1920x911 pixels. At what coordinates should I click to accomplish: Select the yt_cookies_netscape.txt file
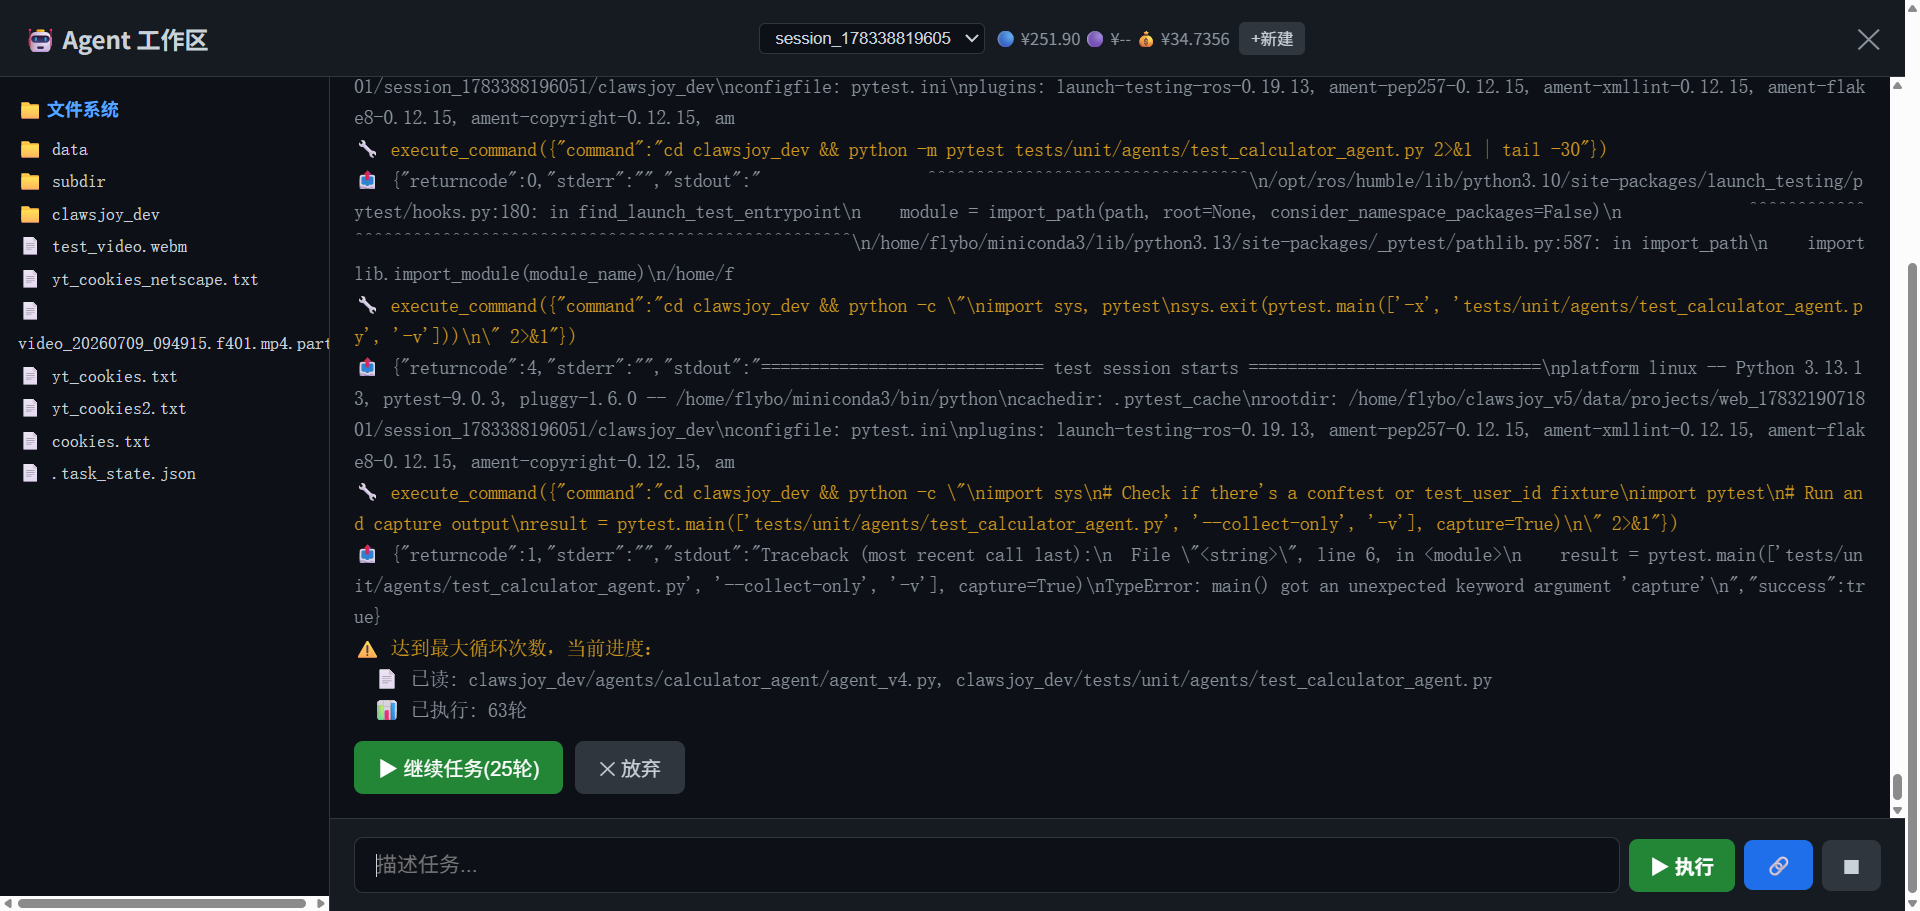(154, 280)
